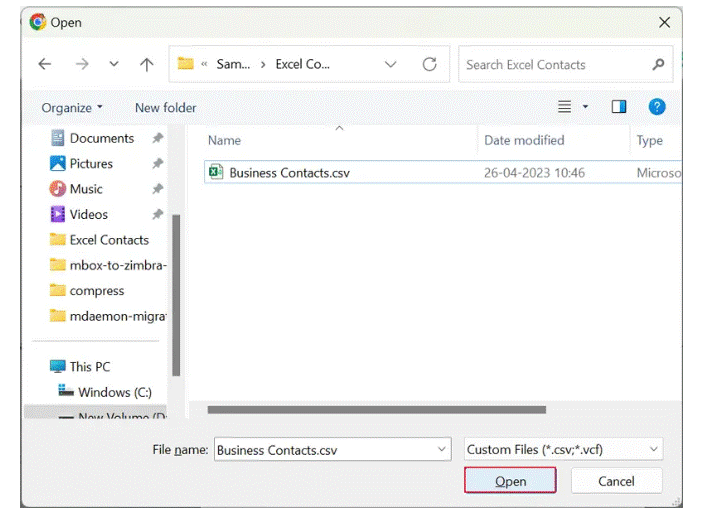Sort by Type column header
The height and width of the screenshot is (517, 702).
click(x=649, y=141)
